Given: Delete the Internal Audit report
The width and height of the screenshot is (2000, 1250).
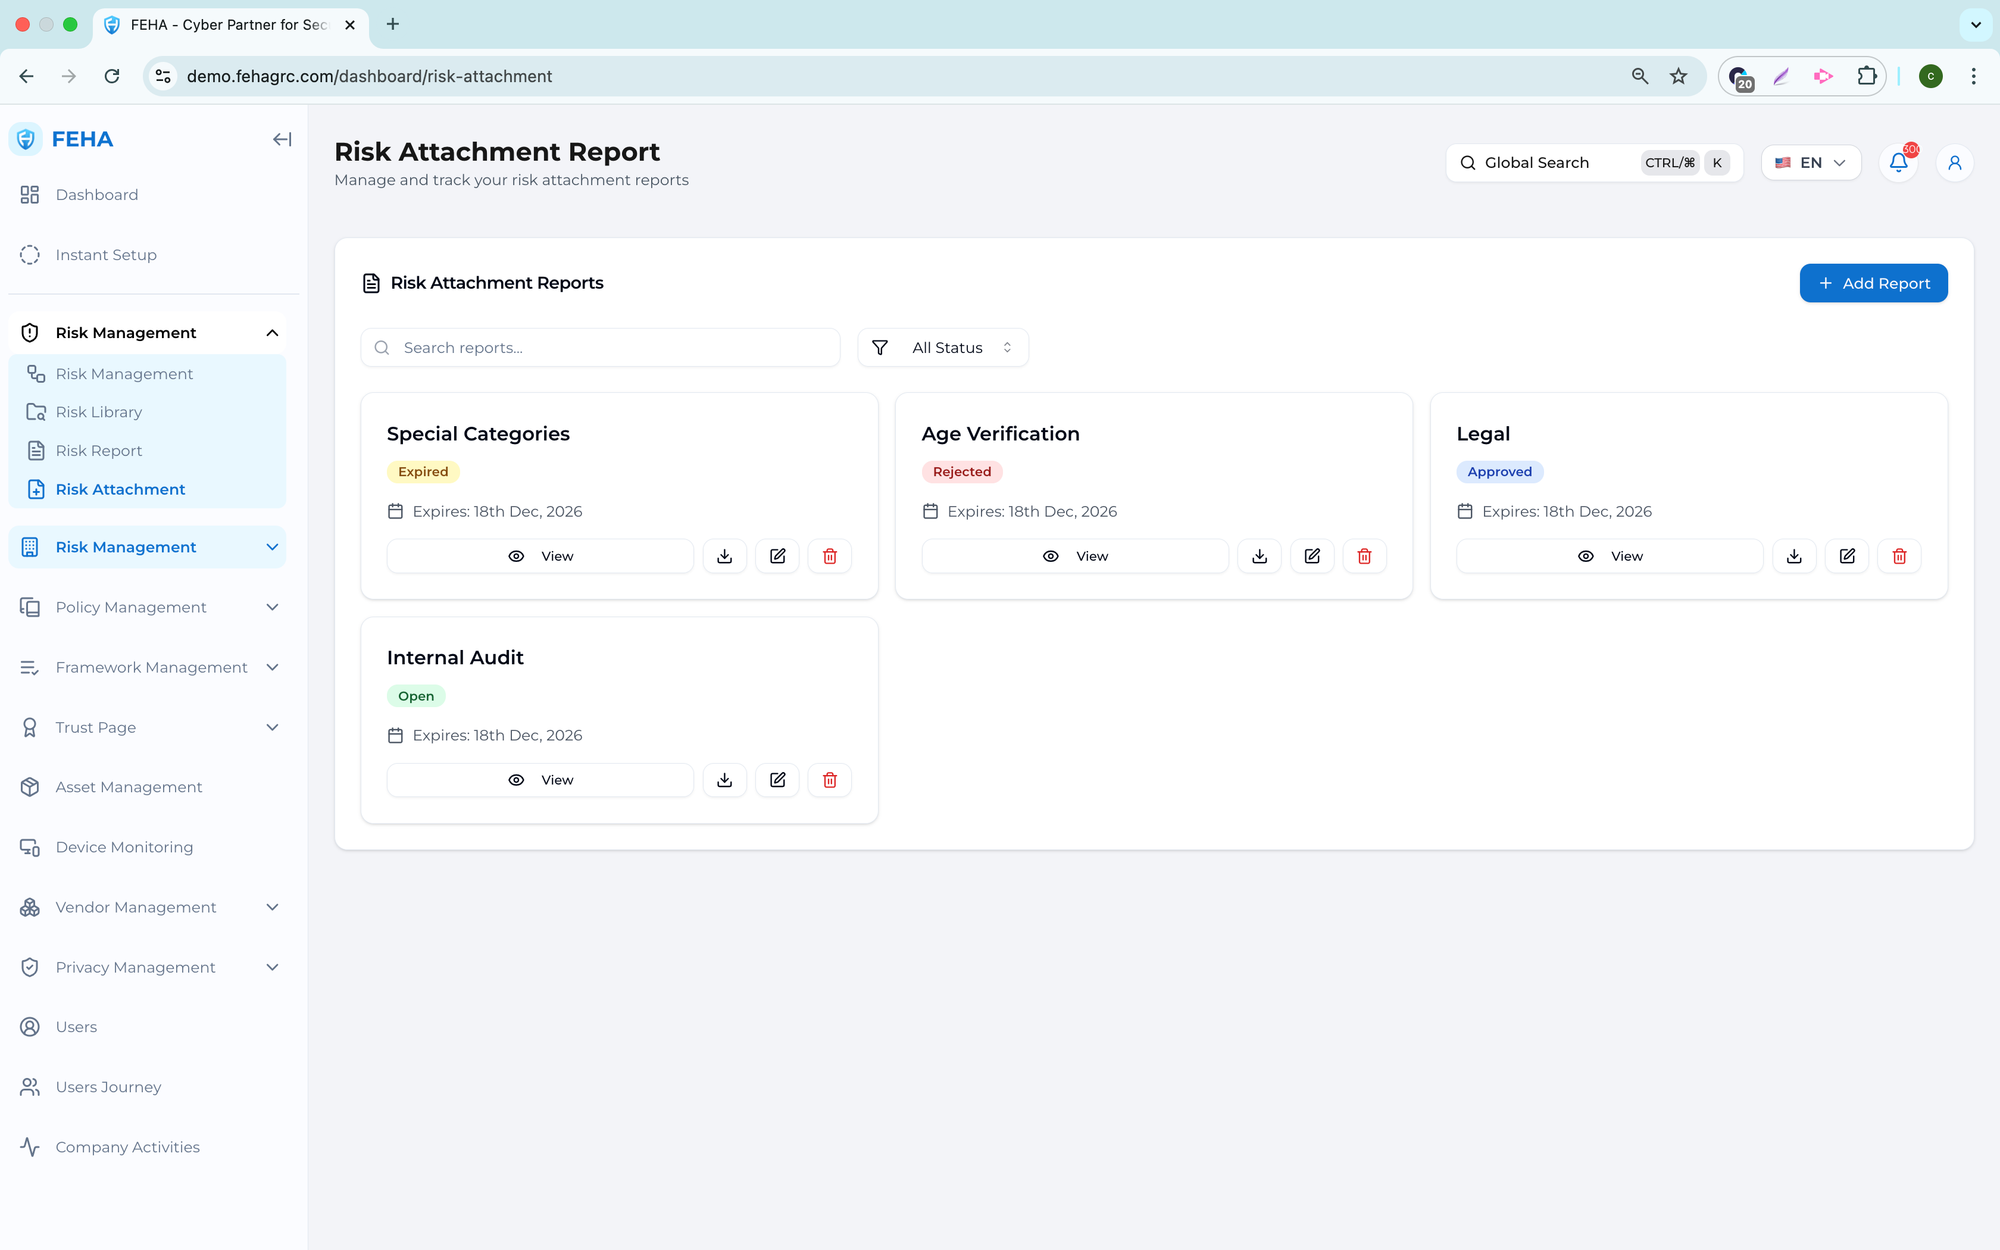Looking at the screenshot, I should click(x=829, y=780).
